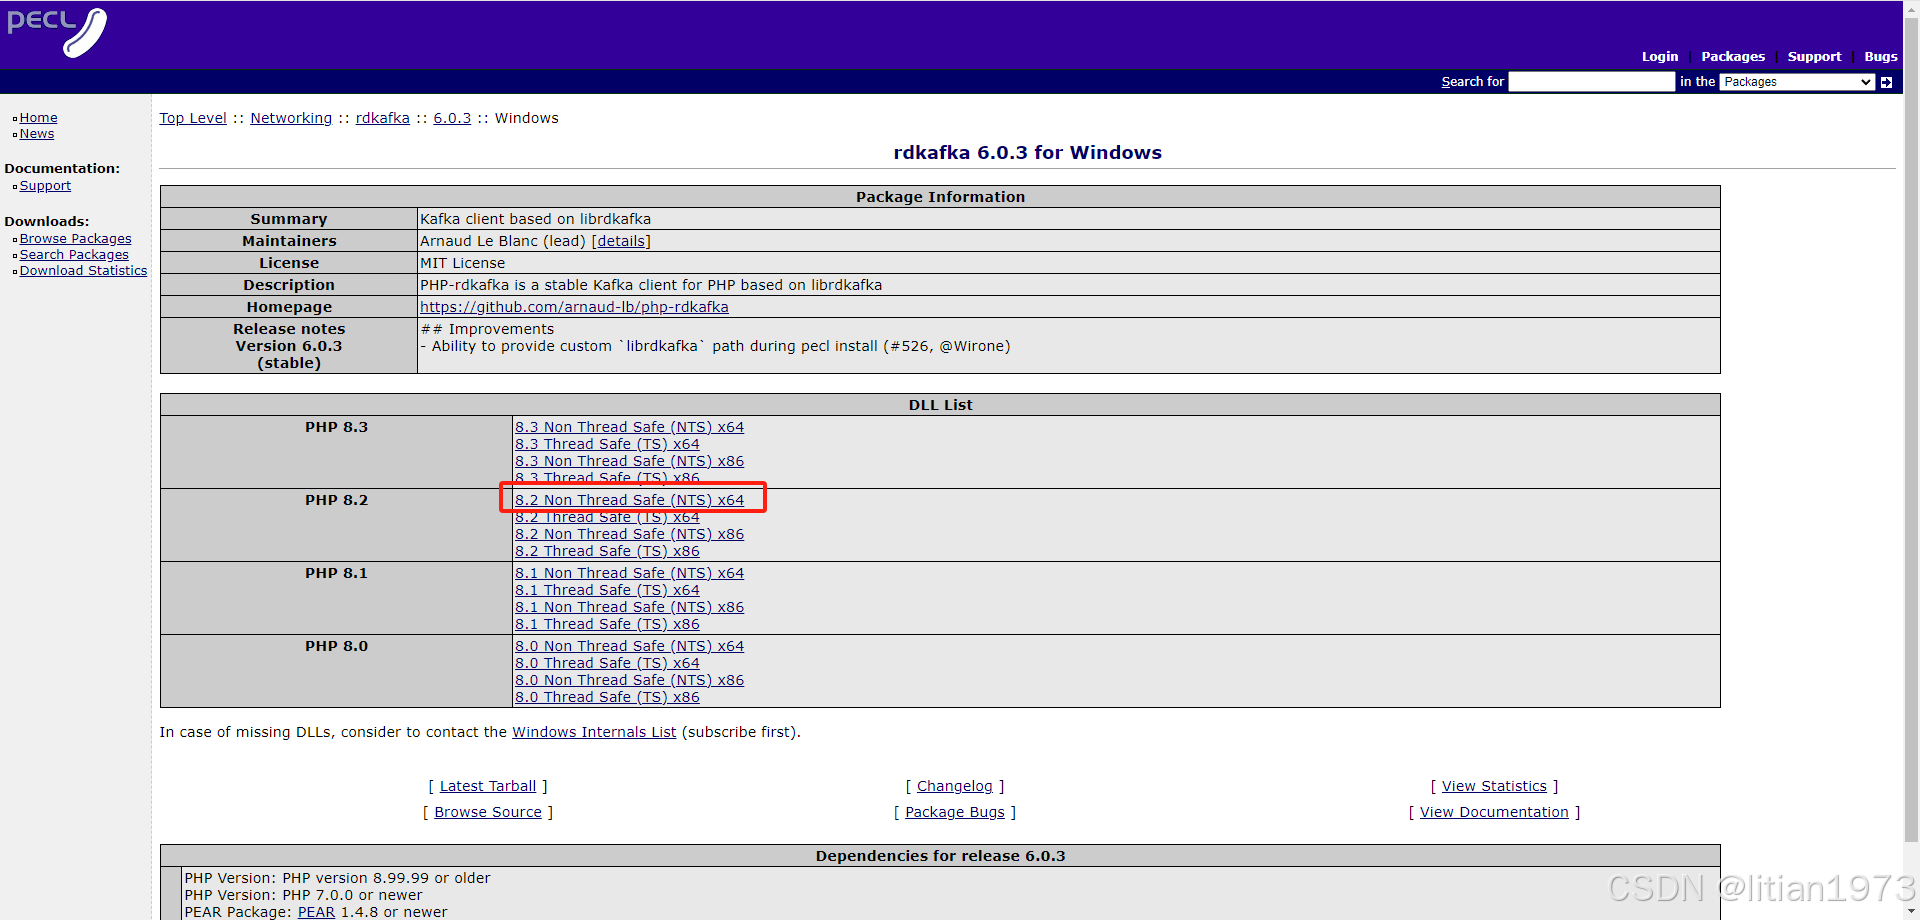Download 8.2 Non Thread Safe (NTS) x64
The width and height of the screenshot is (1920, 920).
tap(630, 500)
